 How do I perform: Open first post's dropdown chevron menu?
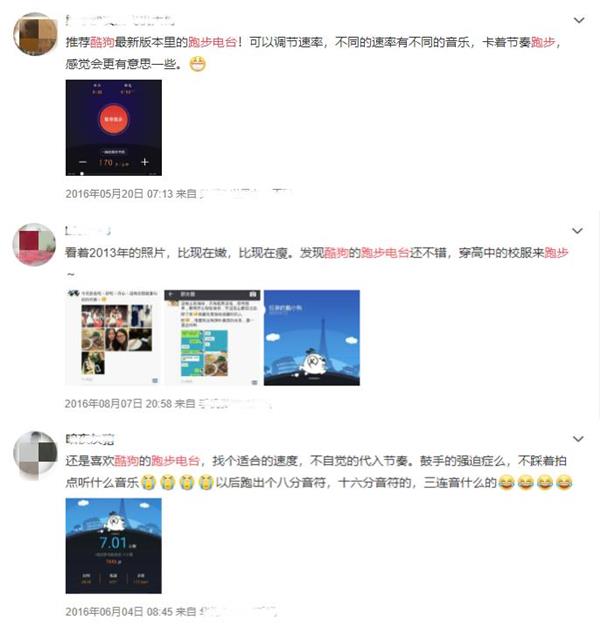pyautogui.click(x=579, y=20)
